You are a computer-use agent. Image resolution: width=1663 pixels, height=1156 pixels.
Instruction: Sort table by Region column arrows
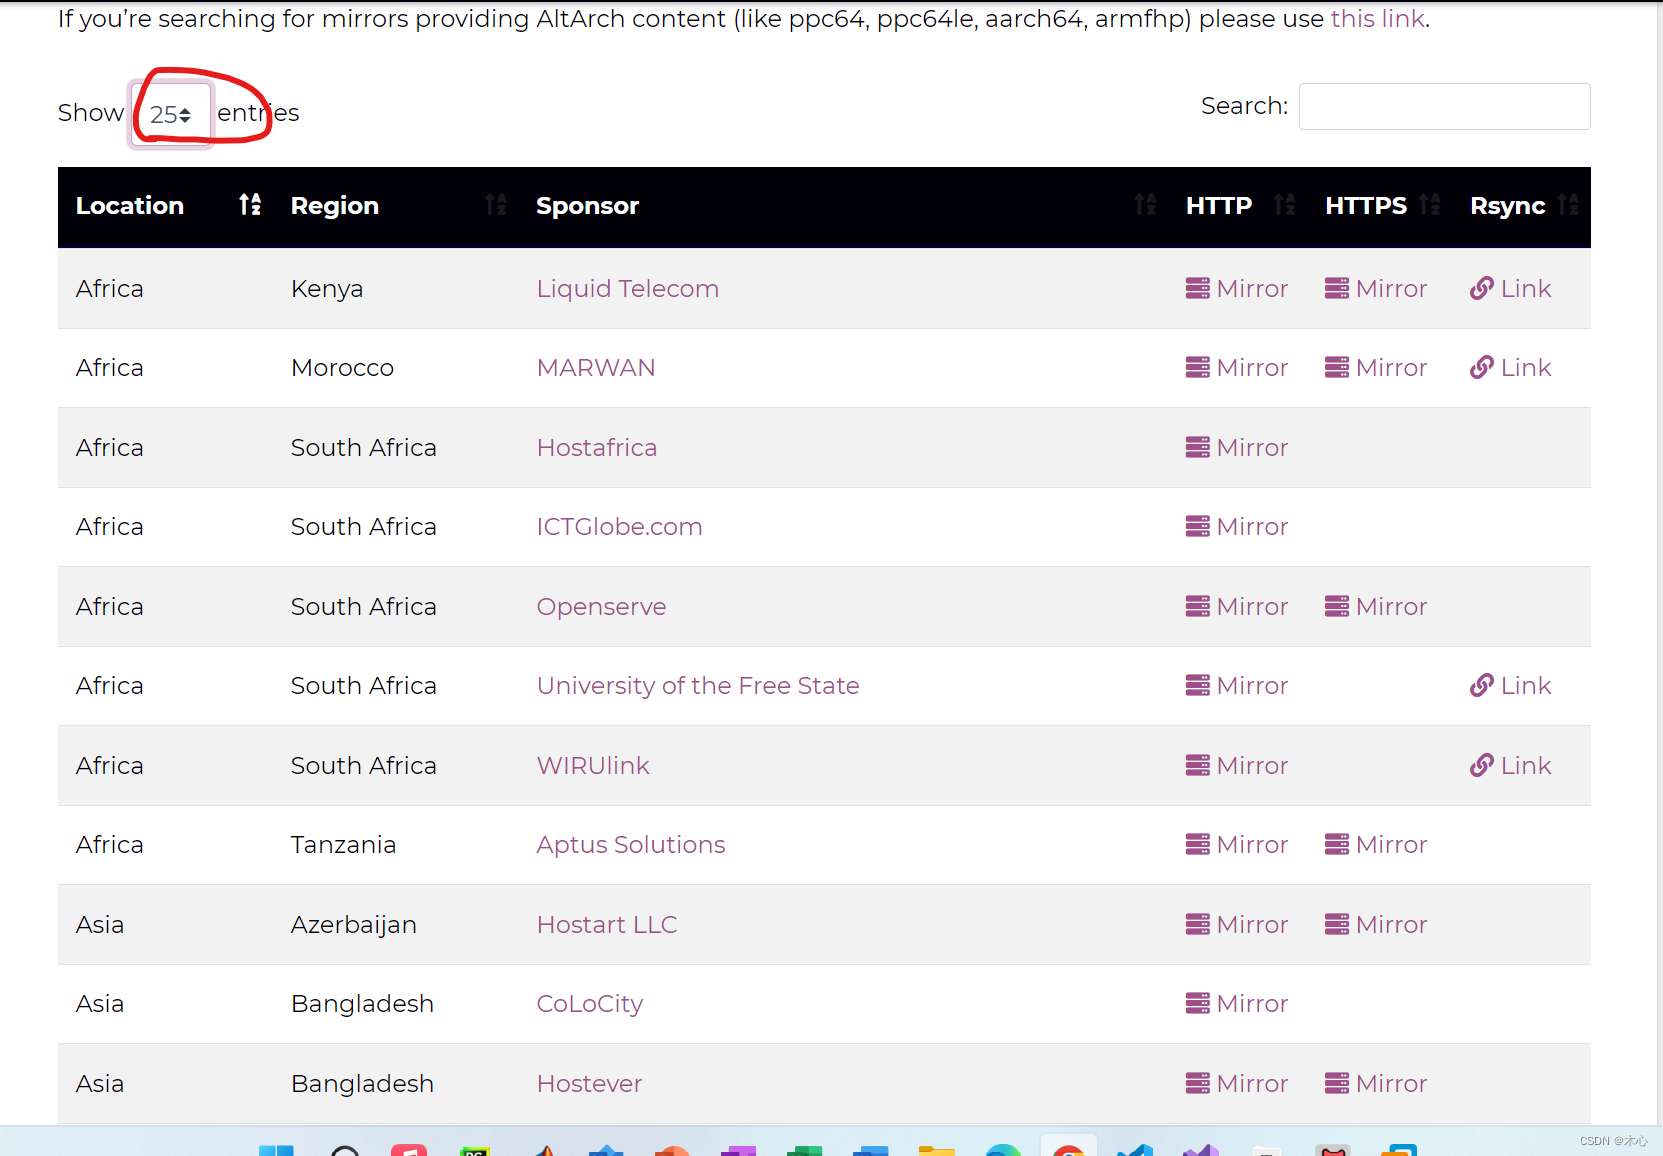click(x=496, y=205)
